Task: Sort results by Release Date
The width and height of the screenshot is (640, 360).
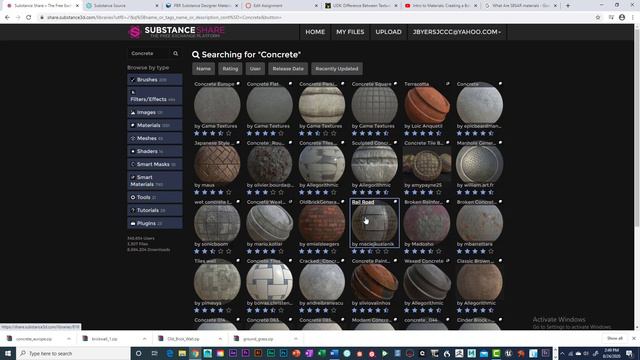Action: click(x=288, y=69)
